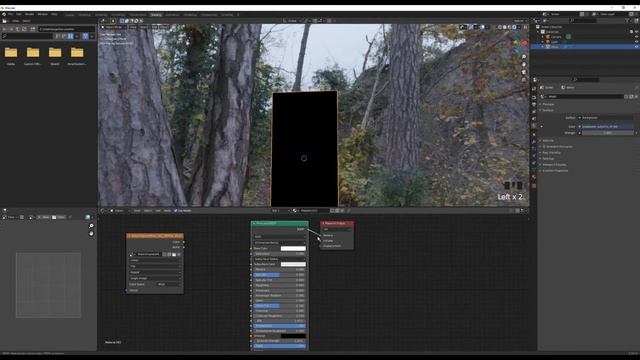Toggle Use Nodes checkbox in node editor
Viewport: 640px width, 360px height.
(x=176, y=211)
